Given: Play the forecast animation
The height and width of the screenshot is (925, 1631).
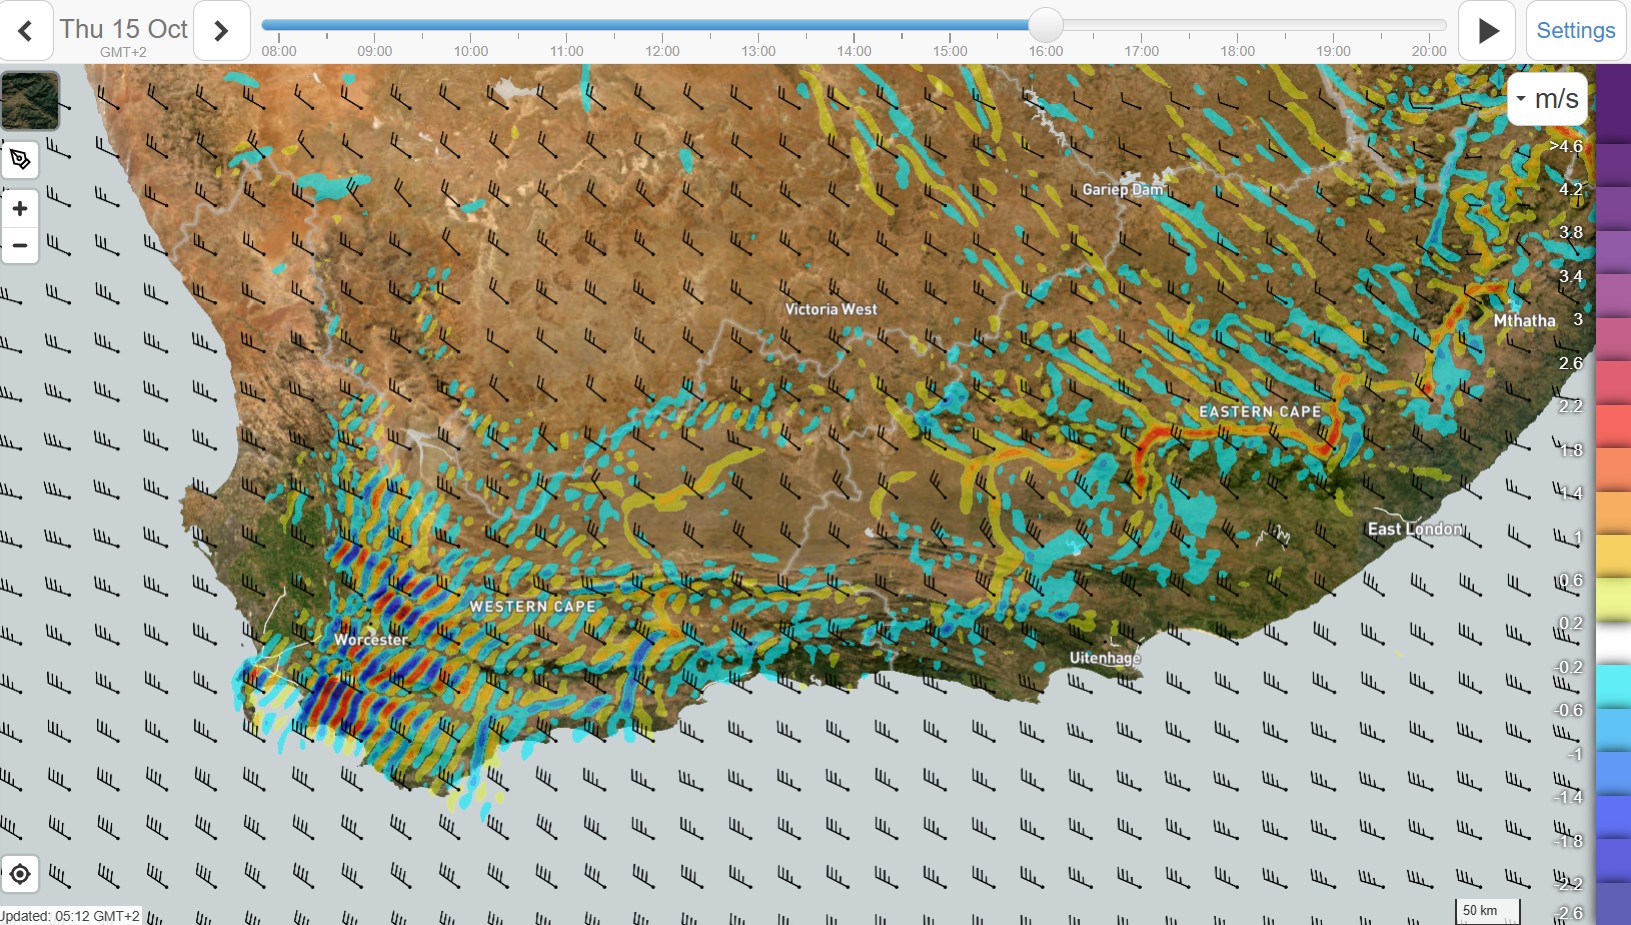Looking at the screenshot, I should click(x=1488, y=31).
